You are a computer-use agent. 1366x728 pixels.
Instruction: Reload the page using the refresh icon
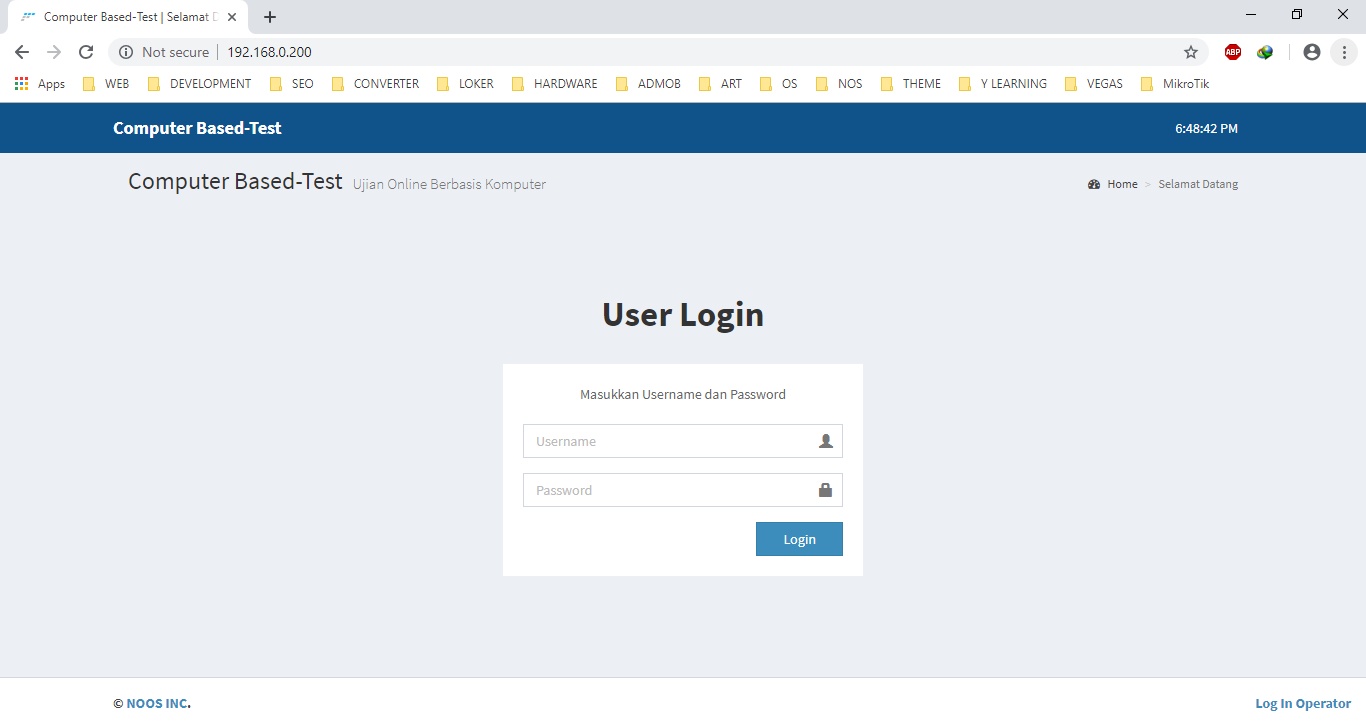coord(86,52)
